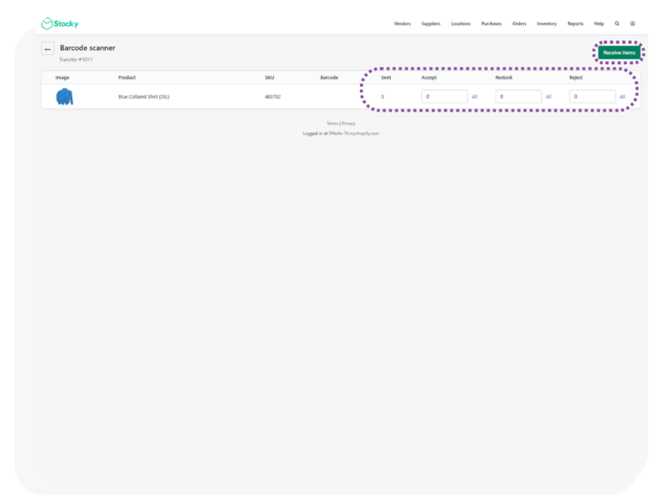
Task: Click the back arrow button
Action: click(47, 49)
